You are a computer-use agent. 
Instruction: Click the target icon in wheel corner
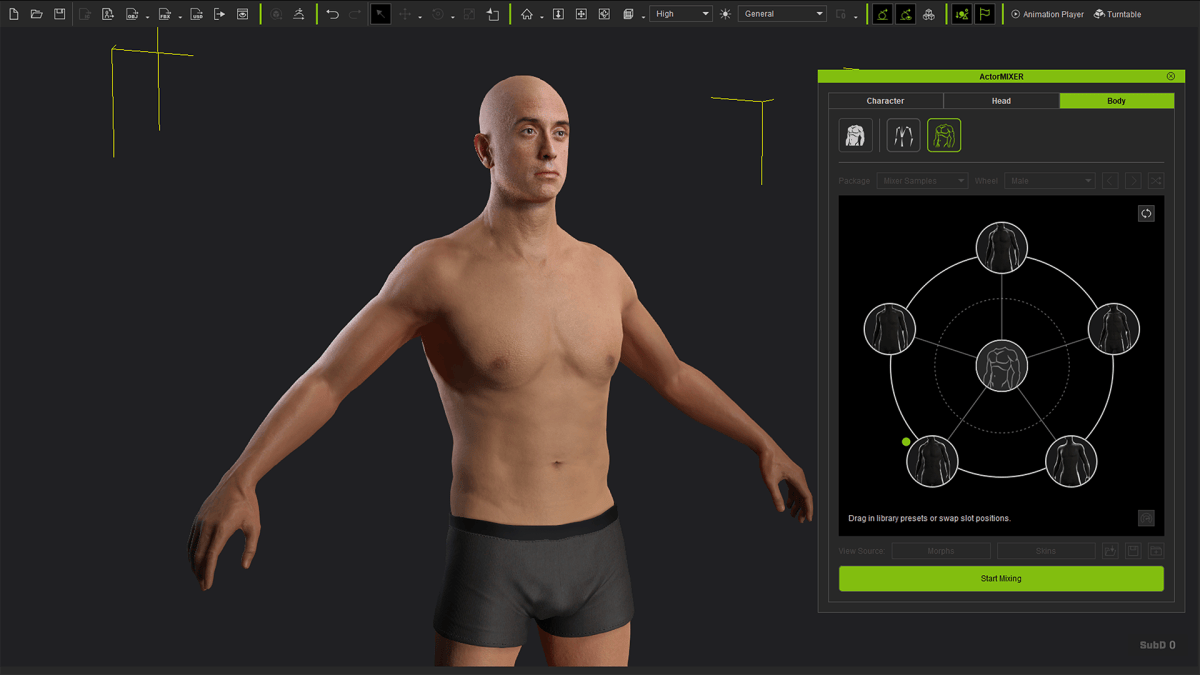coord(1146,518)
